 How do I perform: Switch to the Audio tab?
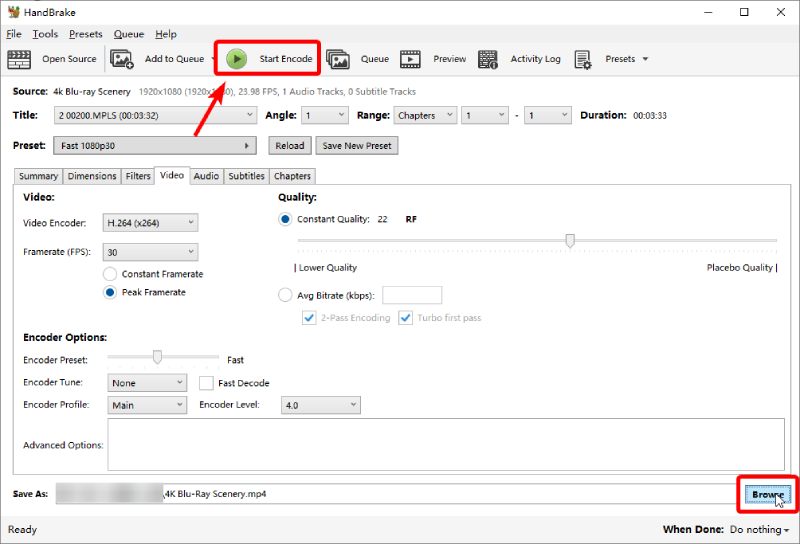[206, 176]
